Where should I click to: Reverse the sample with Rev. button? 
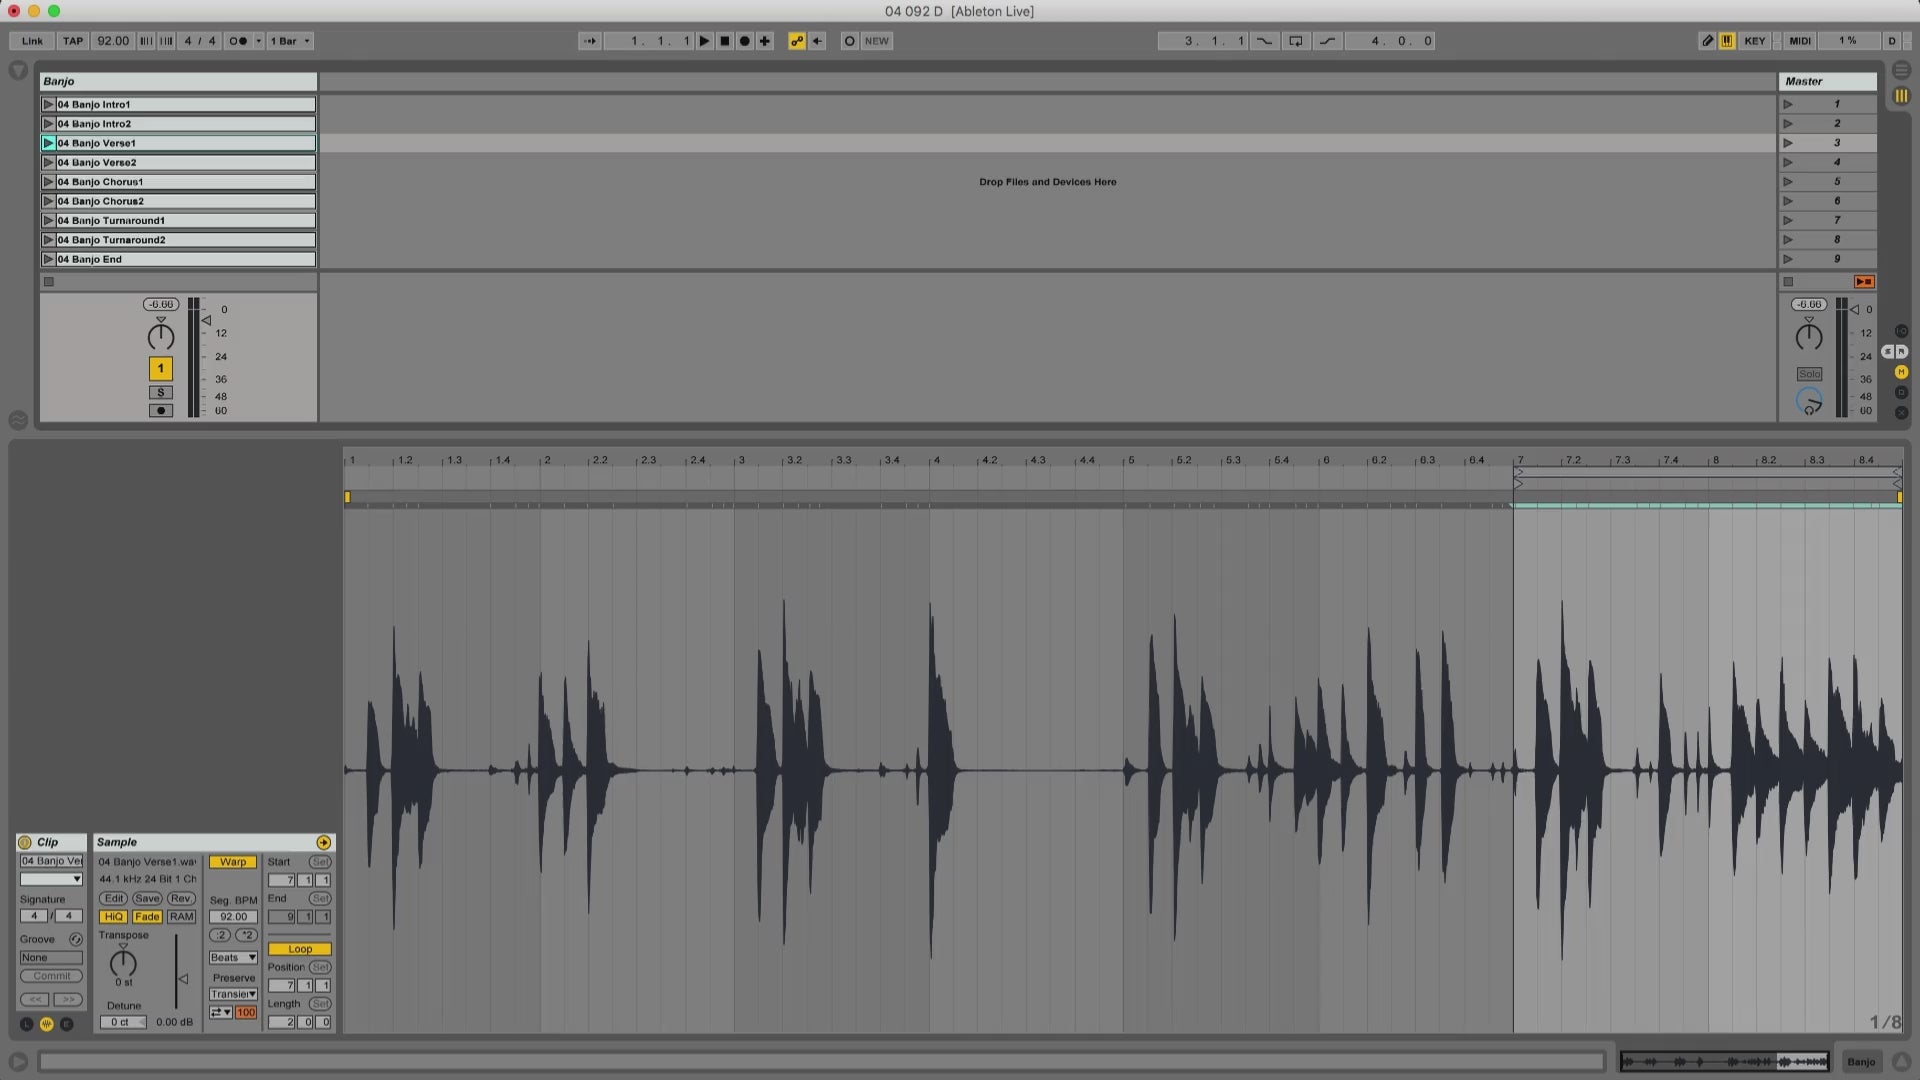[181, 899]
